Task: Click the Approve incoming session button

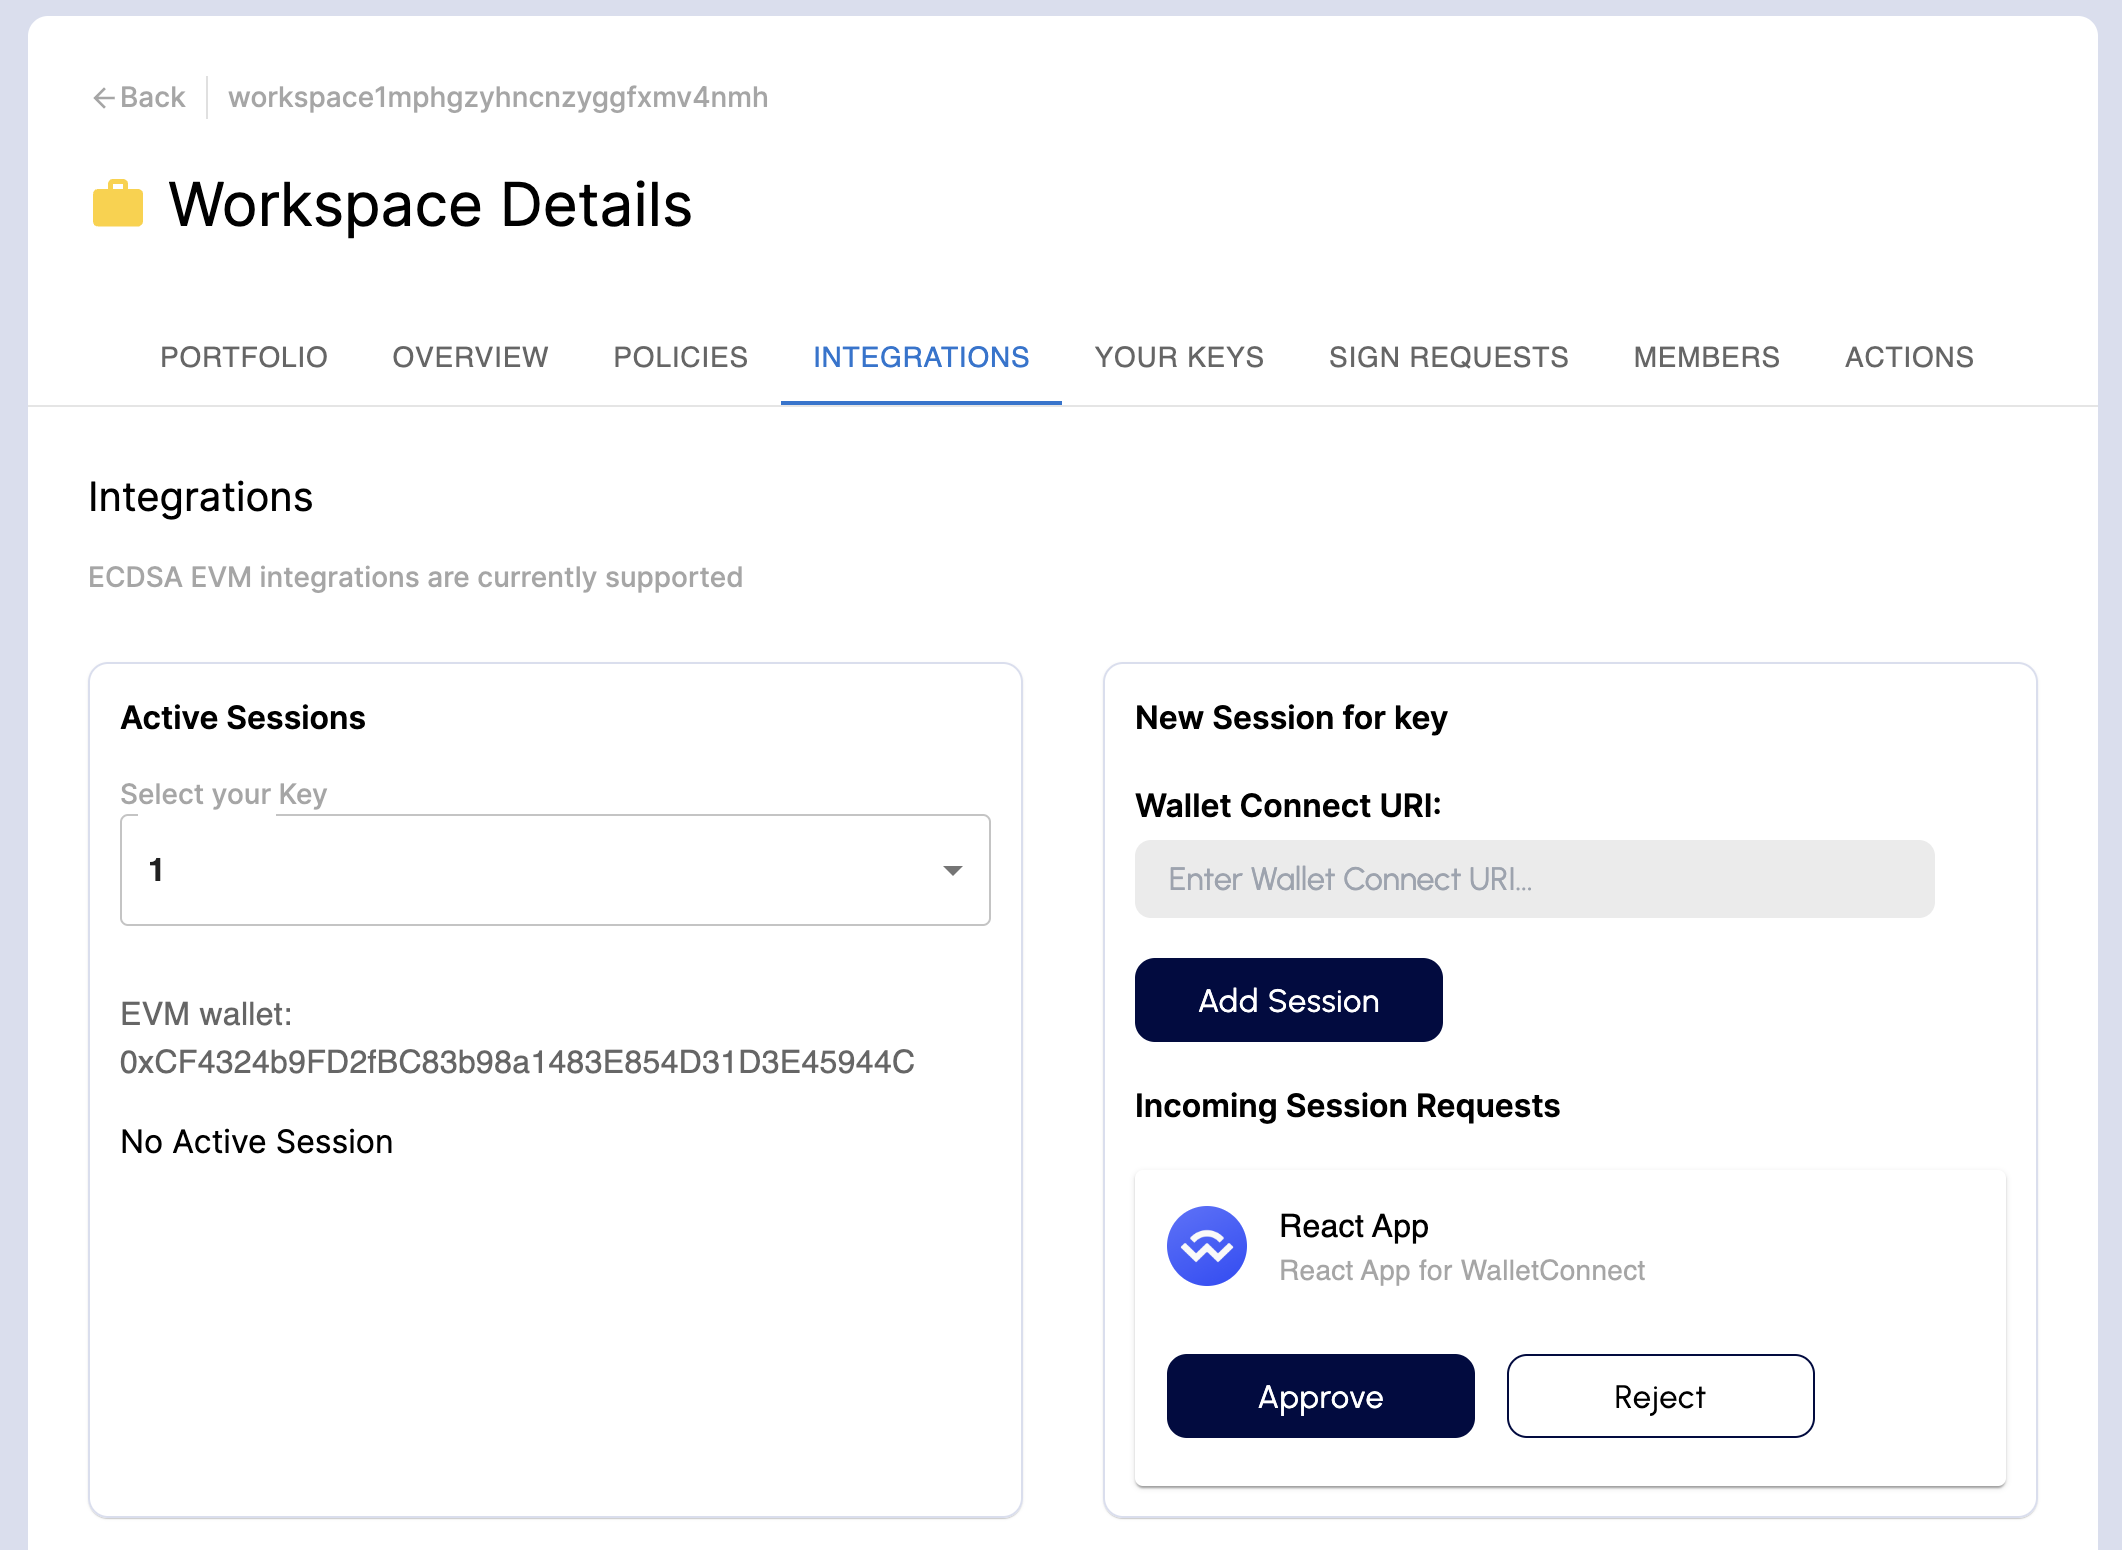Action: pyautogui.click(x=1320, y=1395)
